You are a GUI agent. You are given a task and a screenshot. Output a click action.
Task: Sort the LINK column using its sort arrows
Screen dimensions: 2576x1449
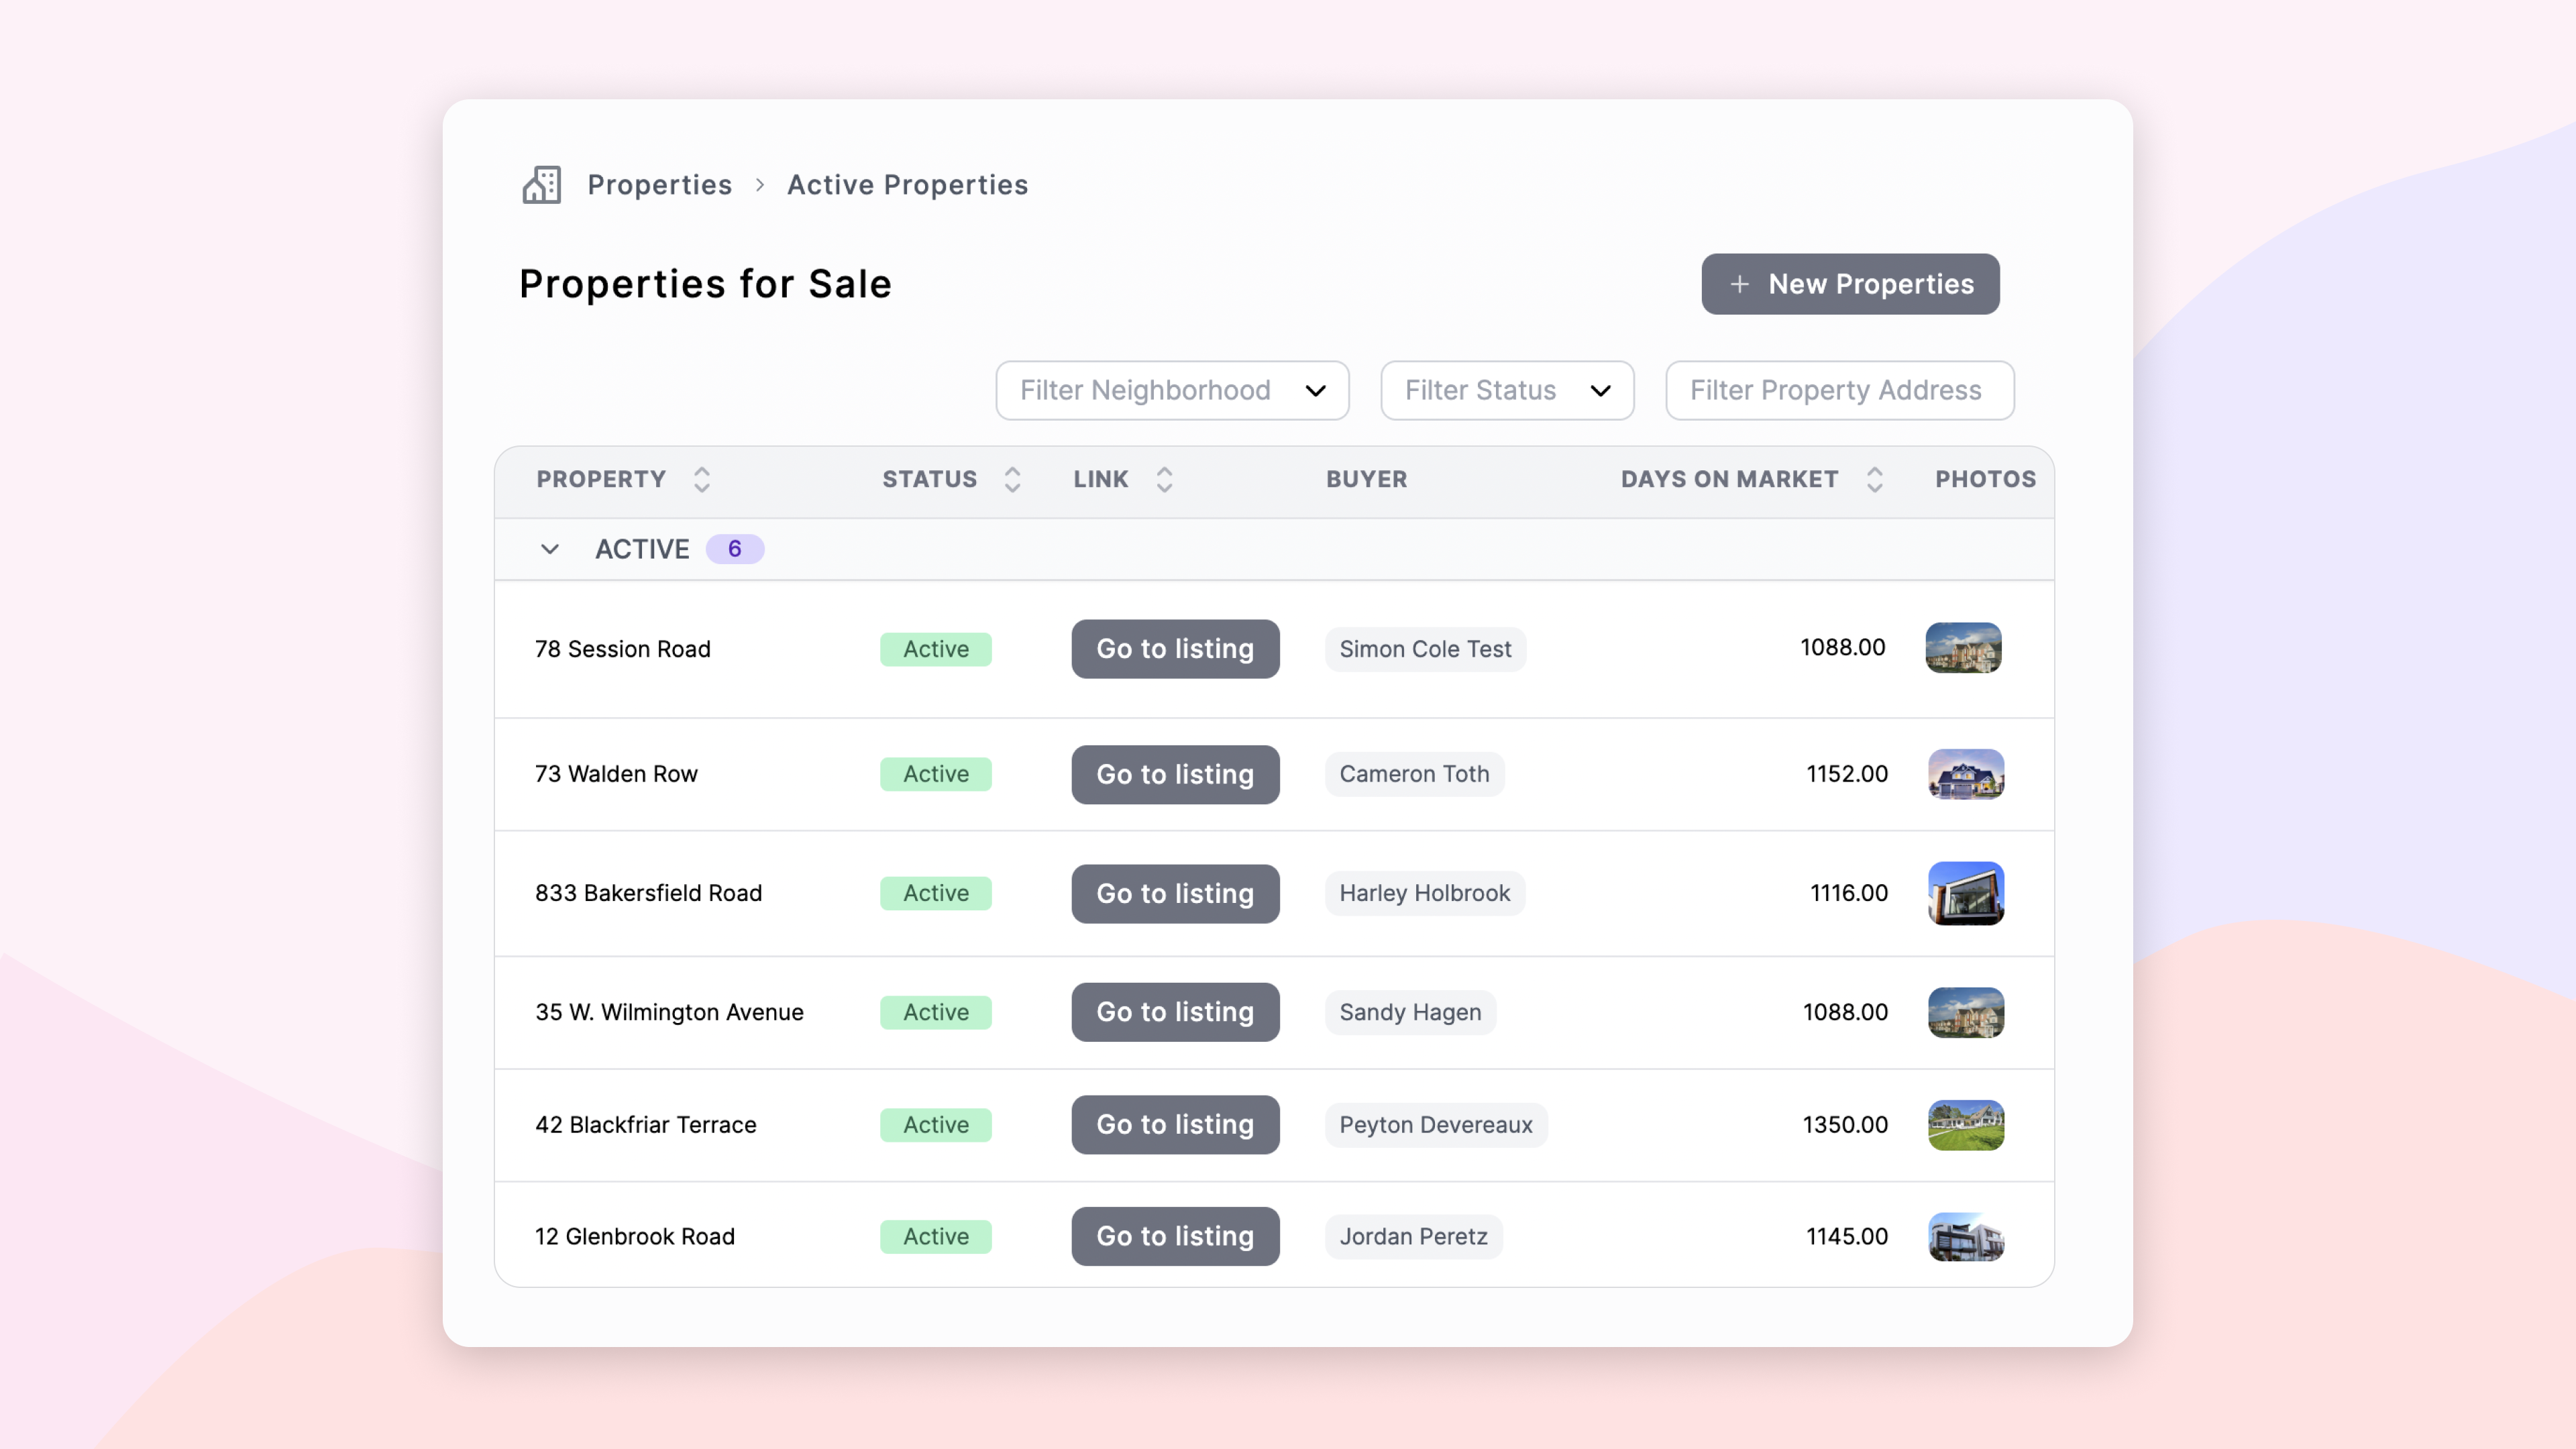coord(1164,480)
